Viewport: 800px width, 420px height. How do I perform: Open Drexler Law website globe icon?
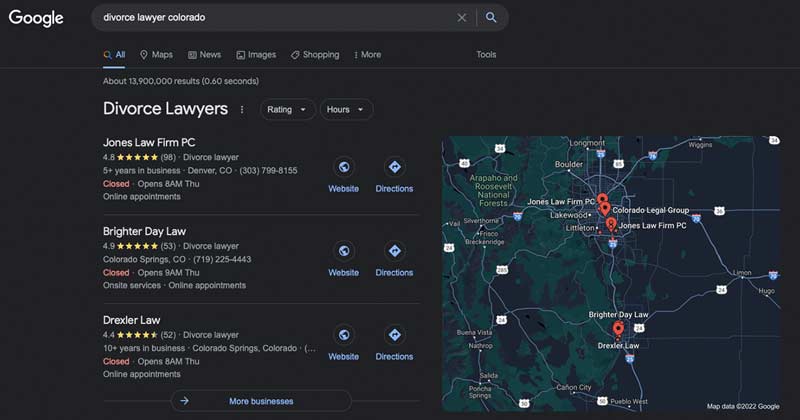pos(344,335)
